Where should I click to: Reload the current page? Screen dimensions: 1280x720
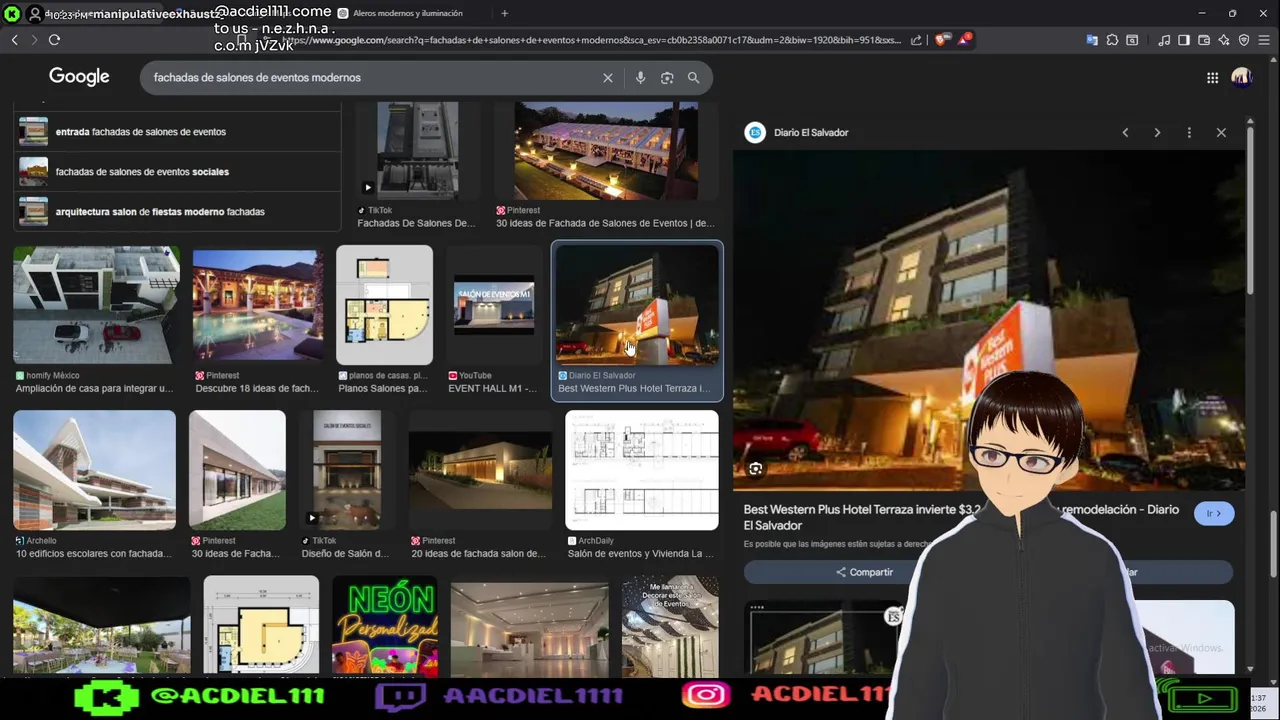pos(54,40)
